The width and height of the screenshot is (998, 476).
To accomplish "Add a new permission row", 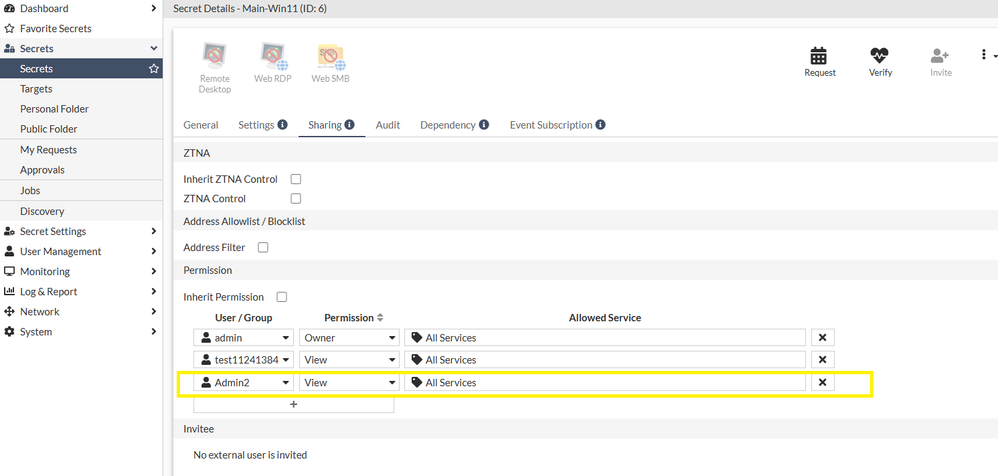I will 293,404.
